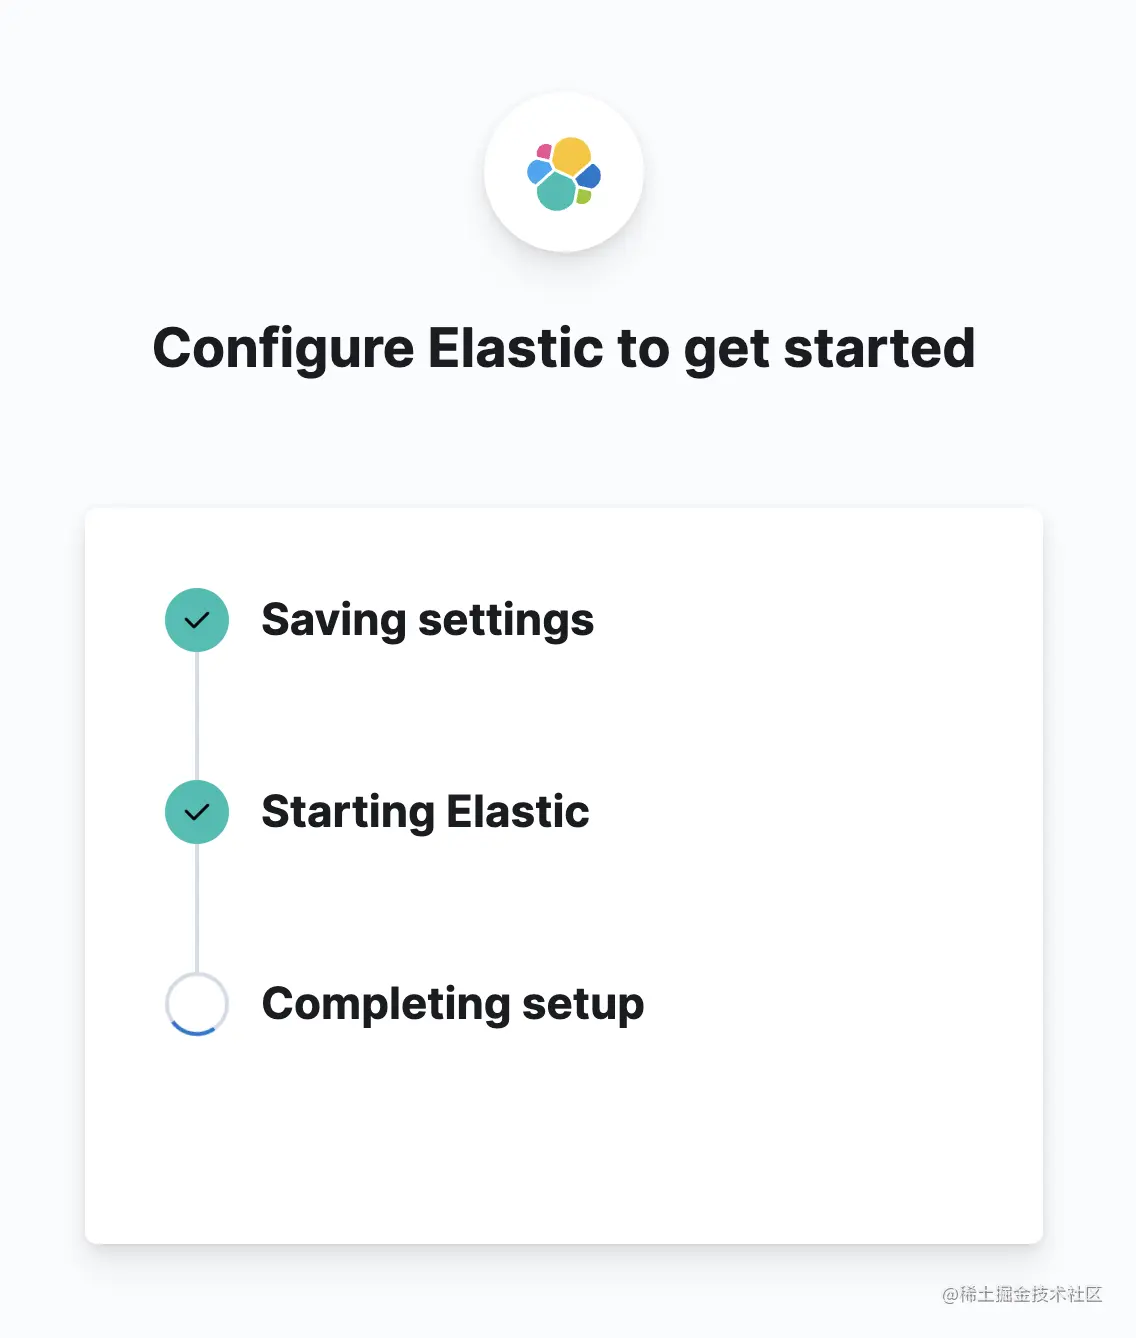Click the spinning progress circle for Completing setup

(x=196, y=1005)
